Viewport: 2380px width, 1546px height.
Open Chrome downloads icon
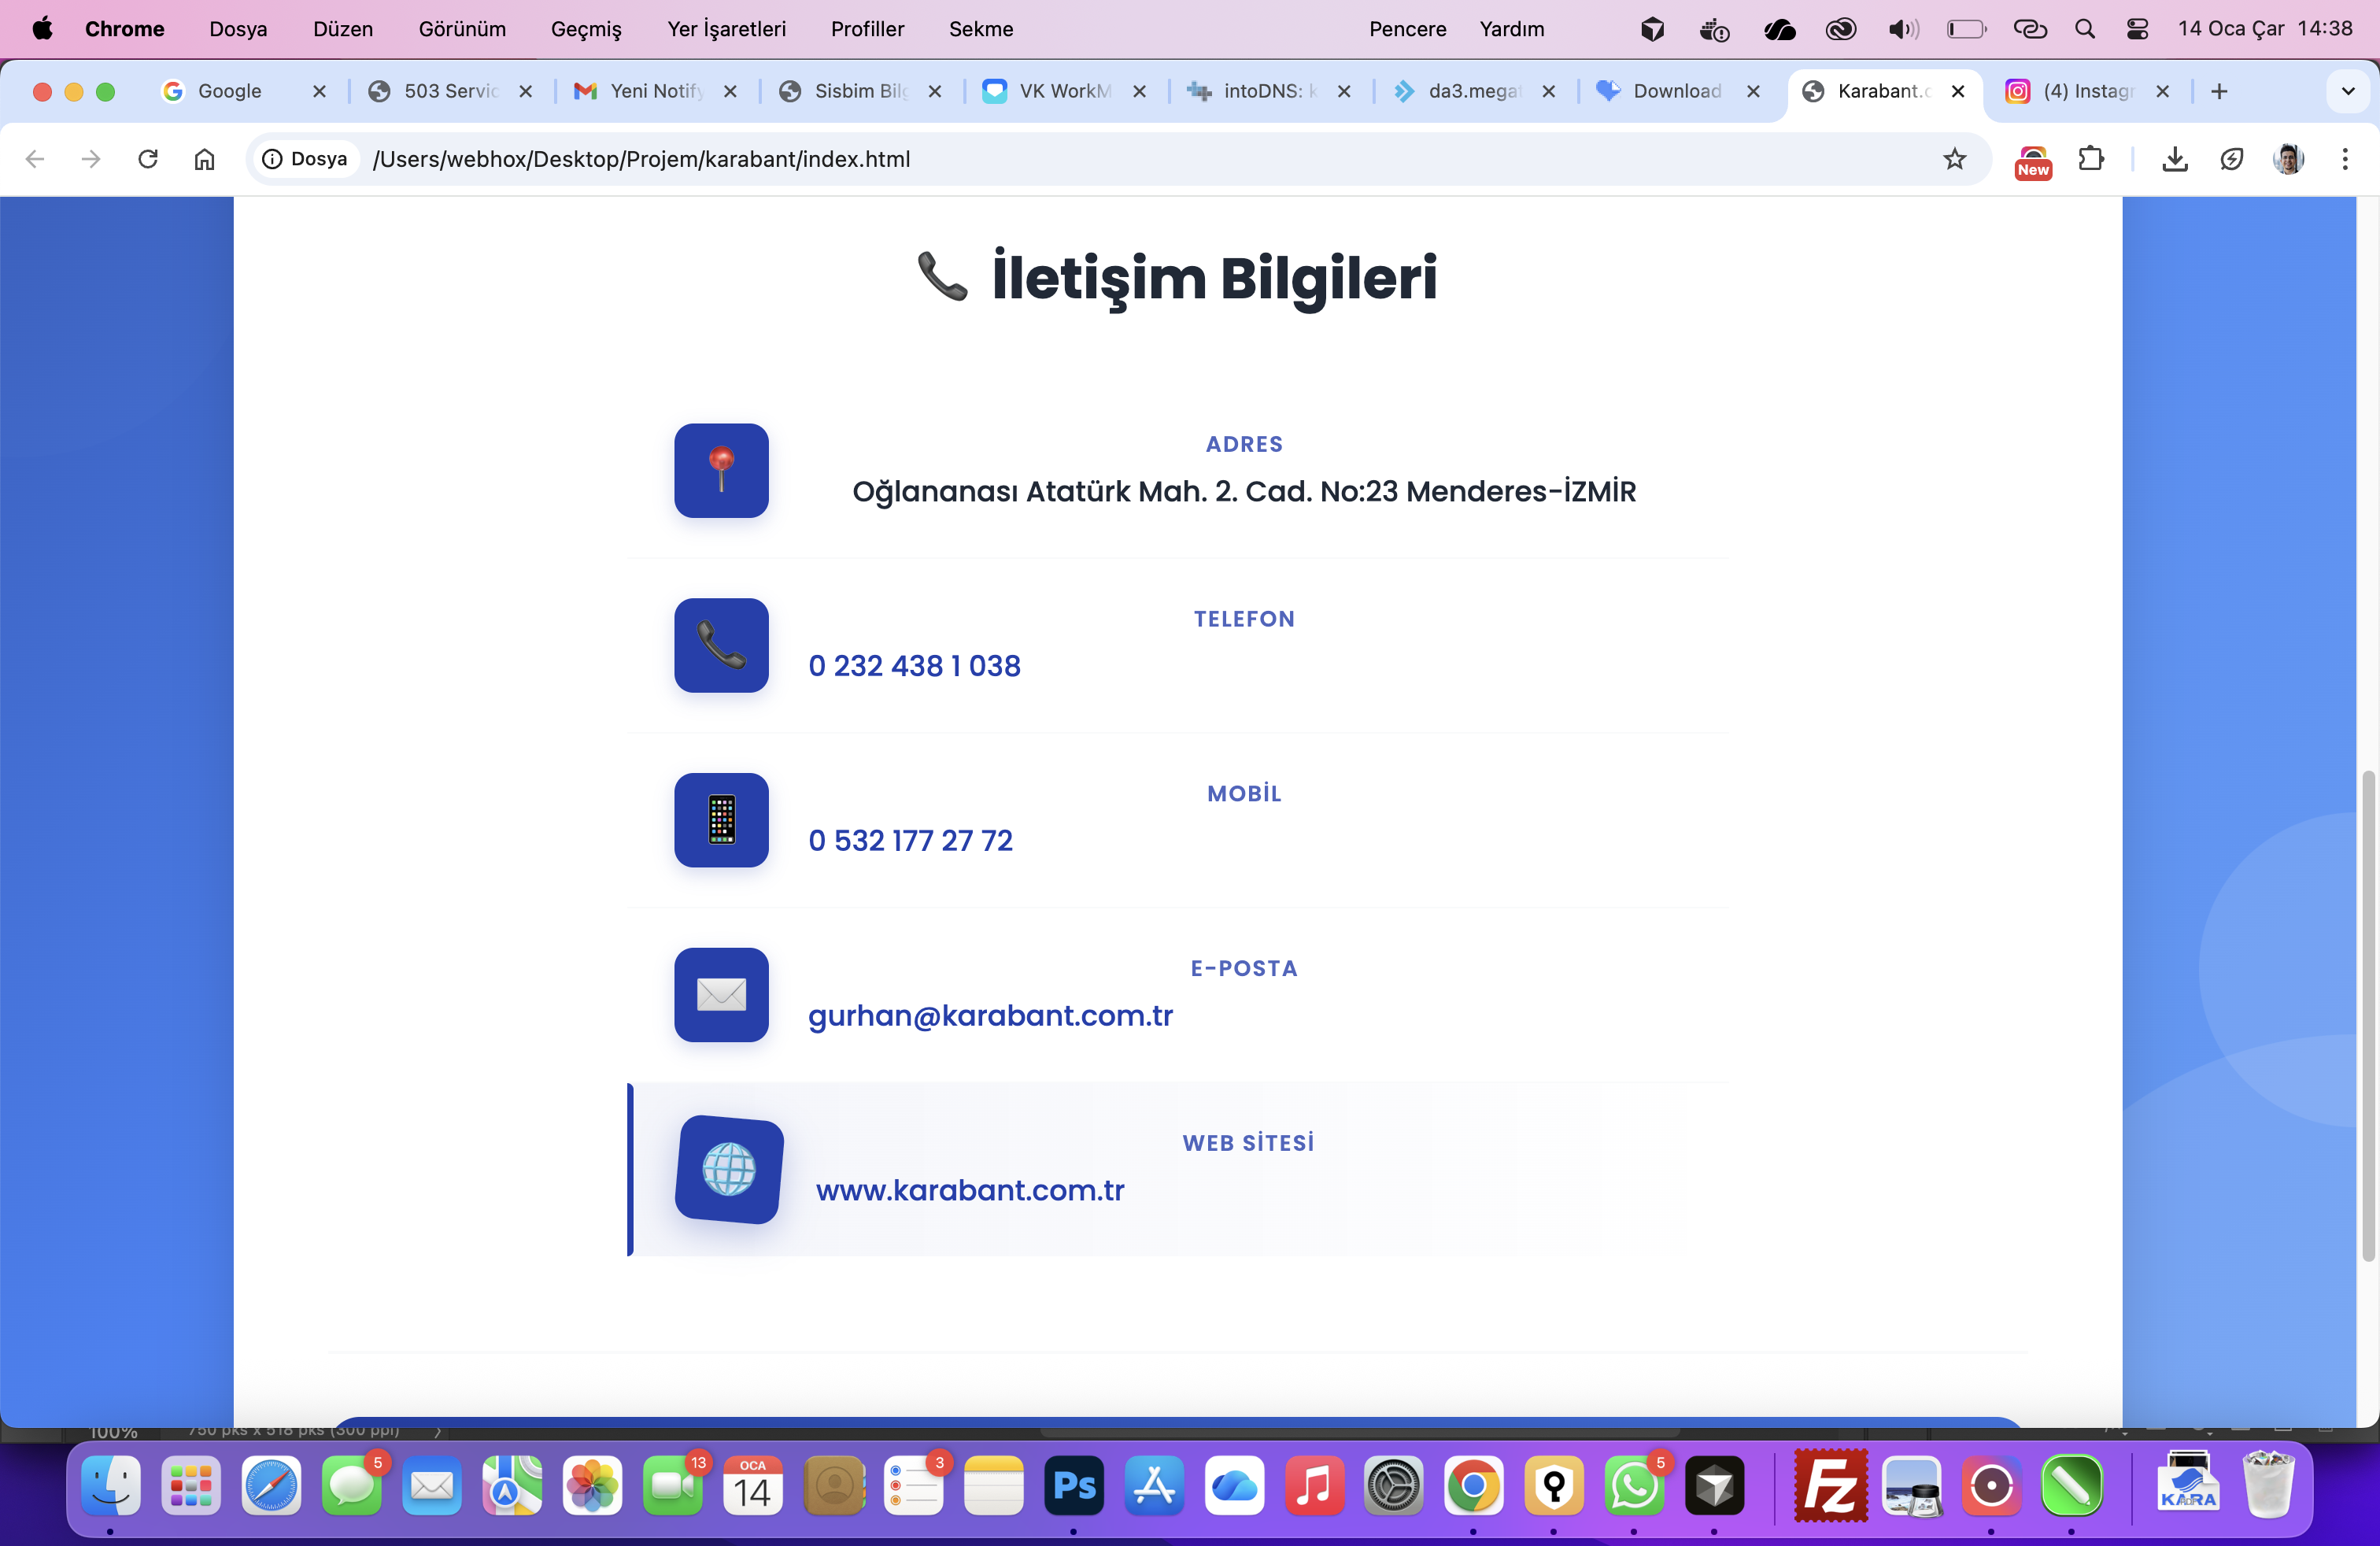[2174, 159]
